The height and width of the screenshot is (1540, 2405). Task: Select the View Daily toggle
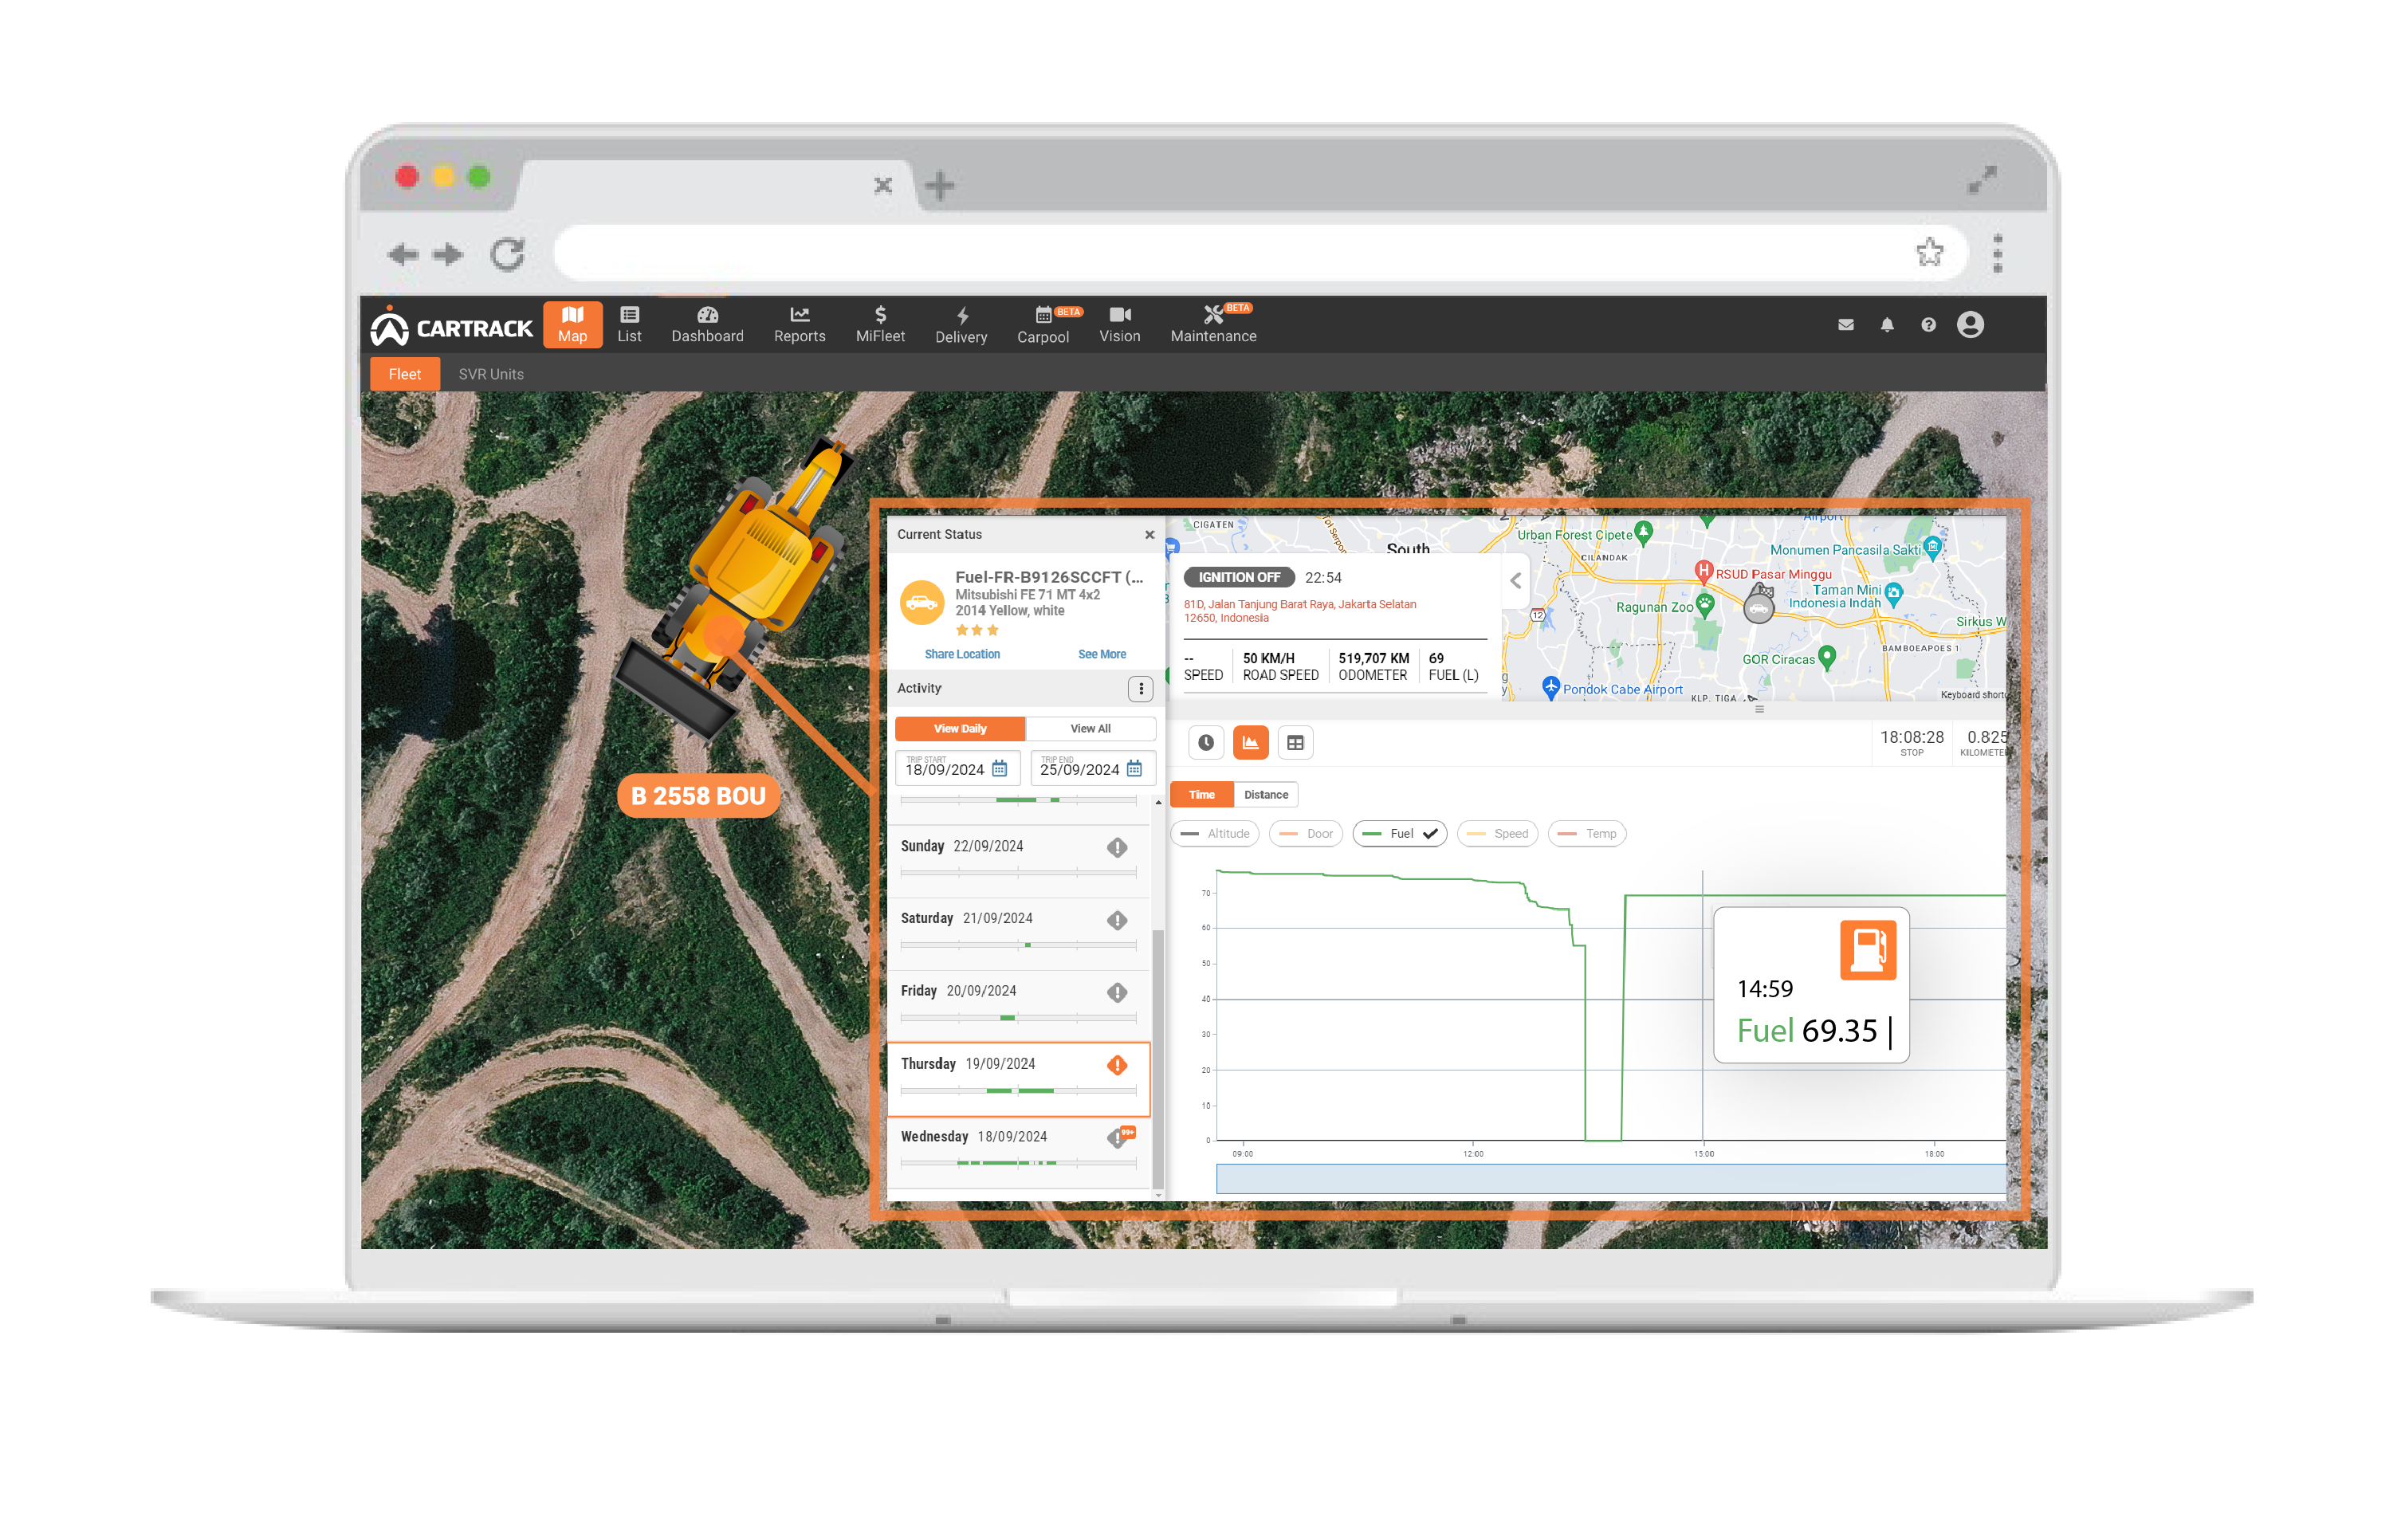point(959,728)
